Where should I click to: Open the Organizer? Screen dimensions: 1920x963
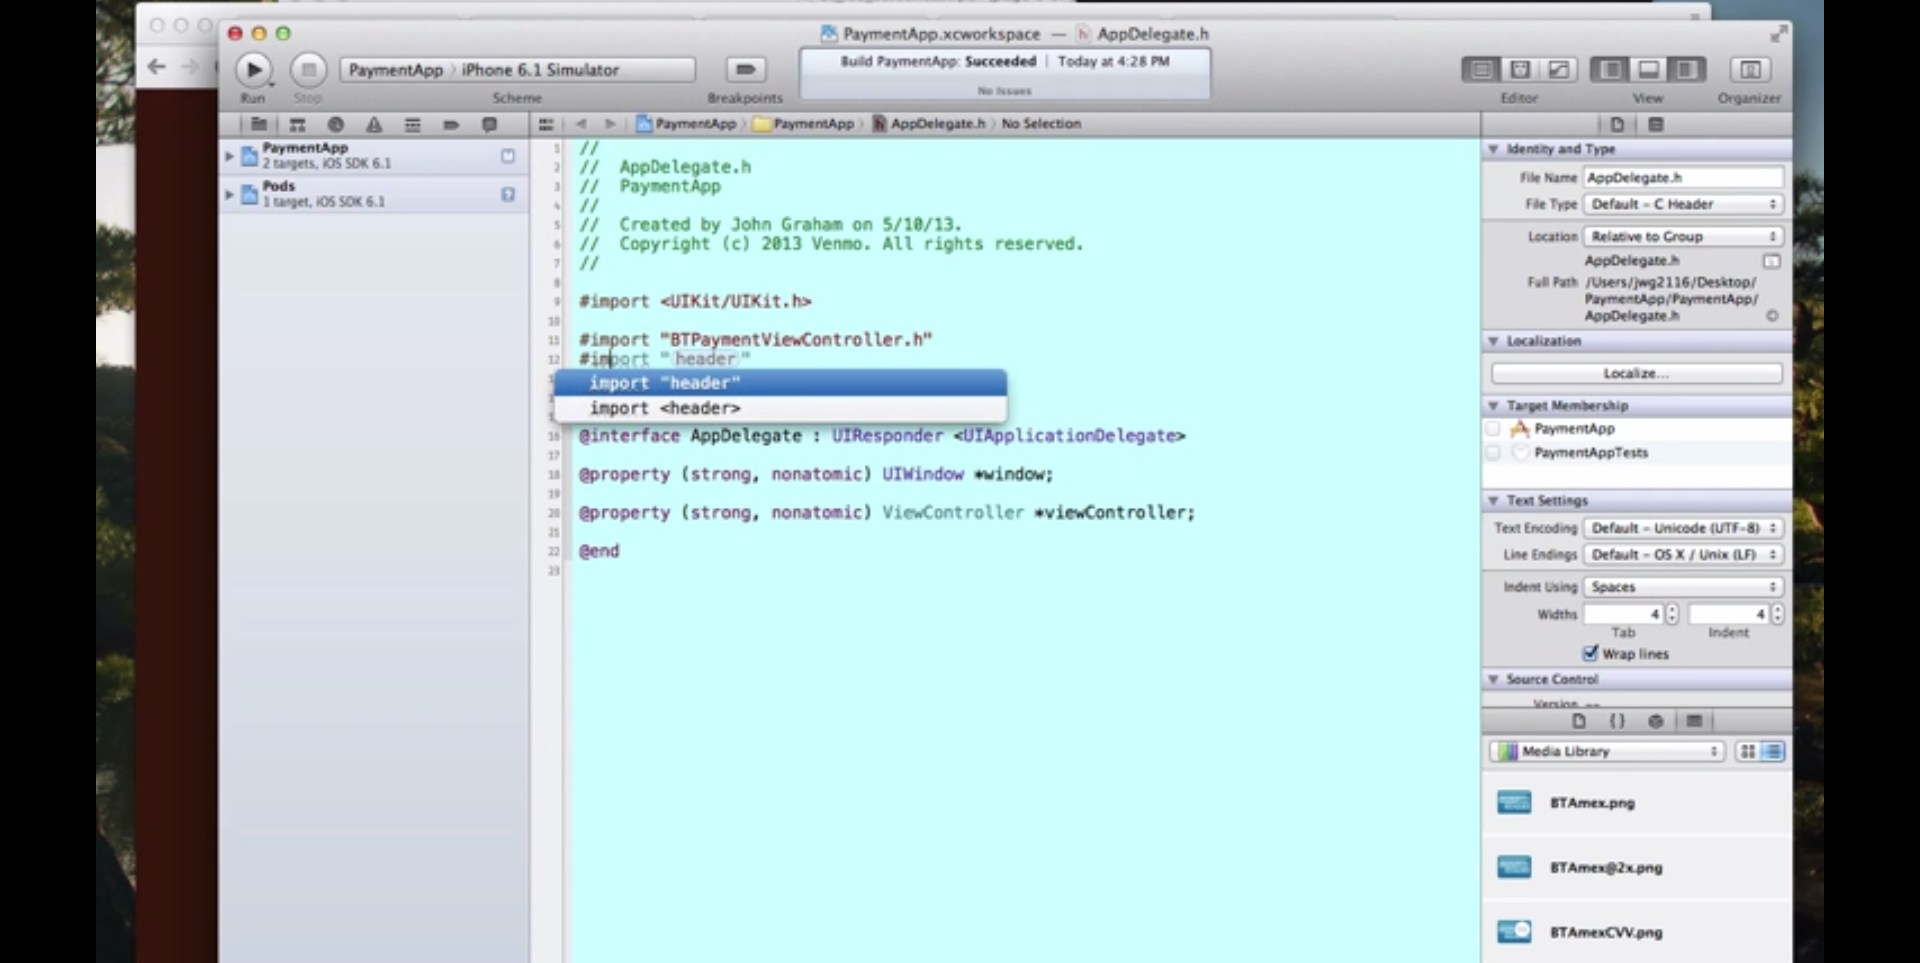coord(1751,69)
